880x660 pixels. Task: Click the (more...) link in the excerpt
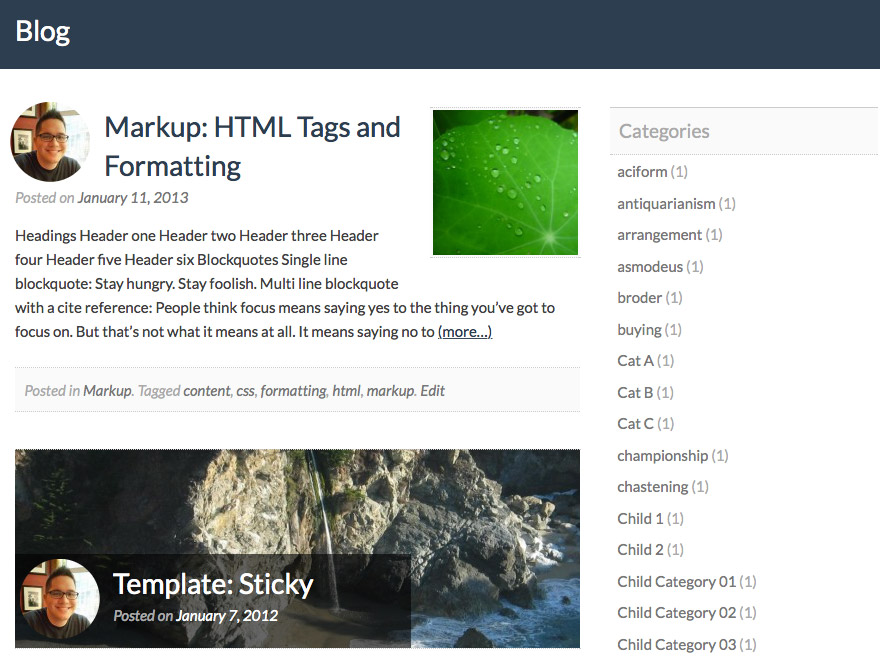[x=465, y=332]
